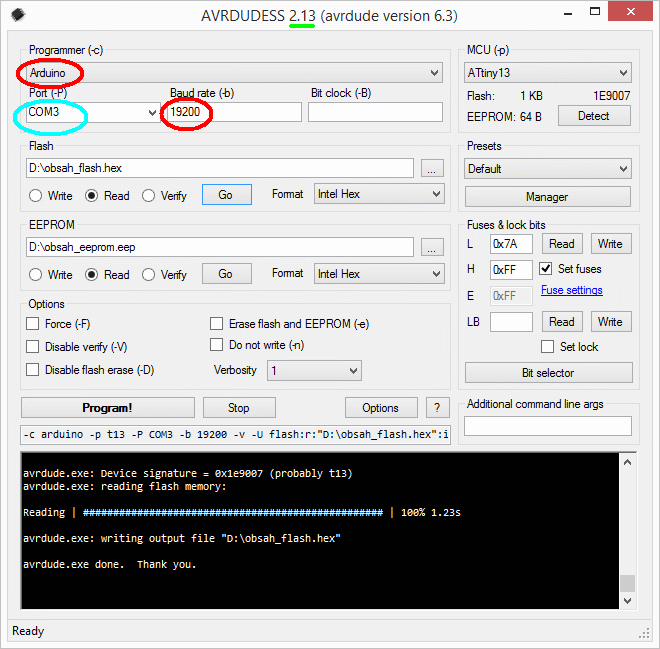This screenshot has height=649, width=660.
Task: Click the AVRDUDESS chip icon in title bar
Action: coord(18,15)
